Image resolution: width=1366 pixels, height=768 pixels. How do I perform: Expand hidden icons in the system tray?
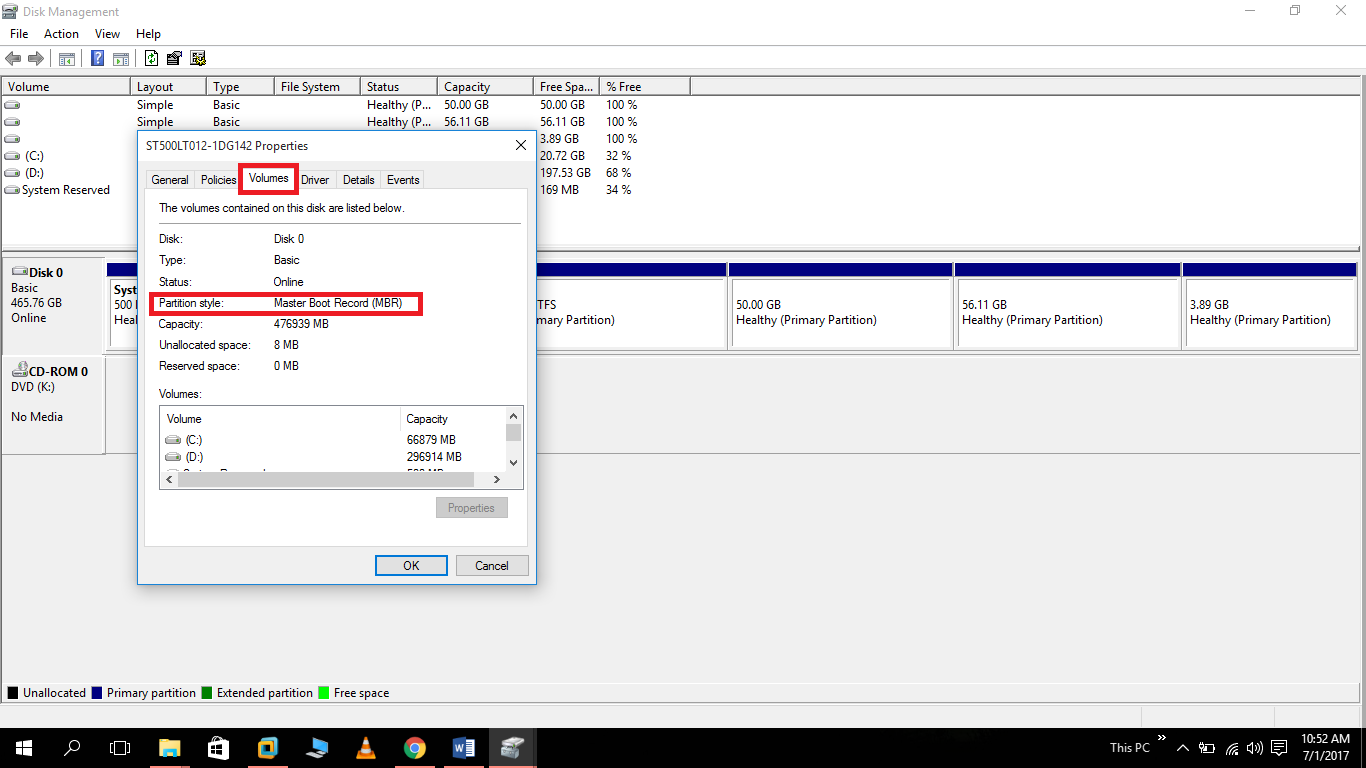coord(1182,747)
